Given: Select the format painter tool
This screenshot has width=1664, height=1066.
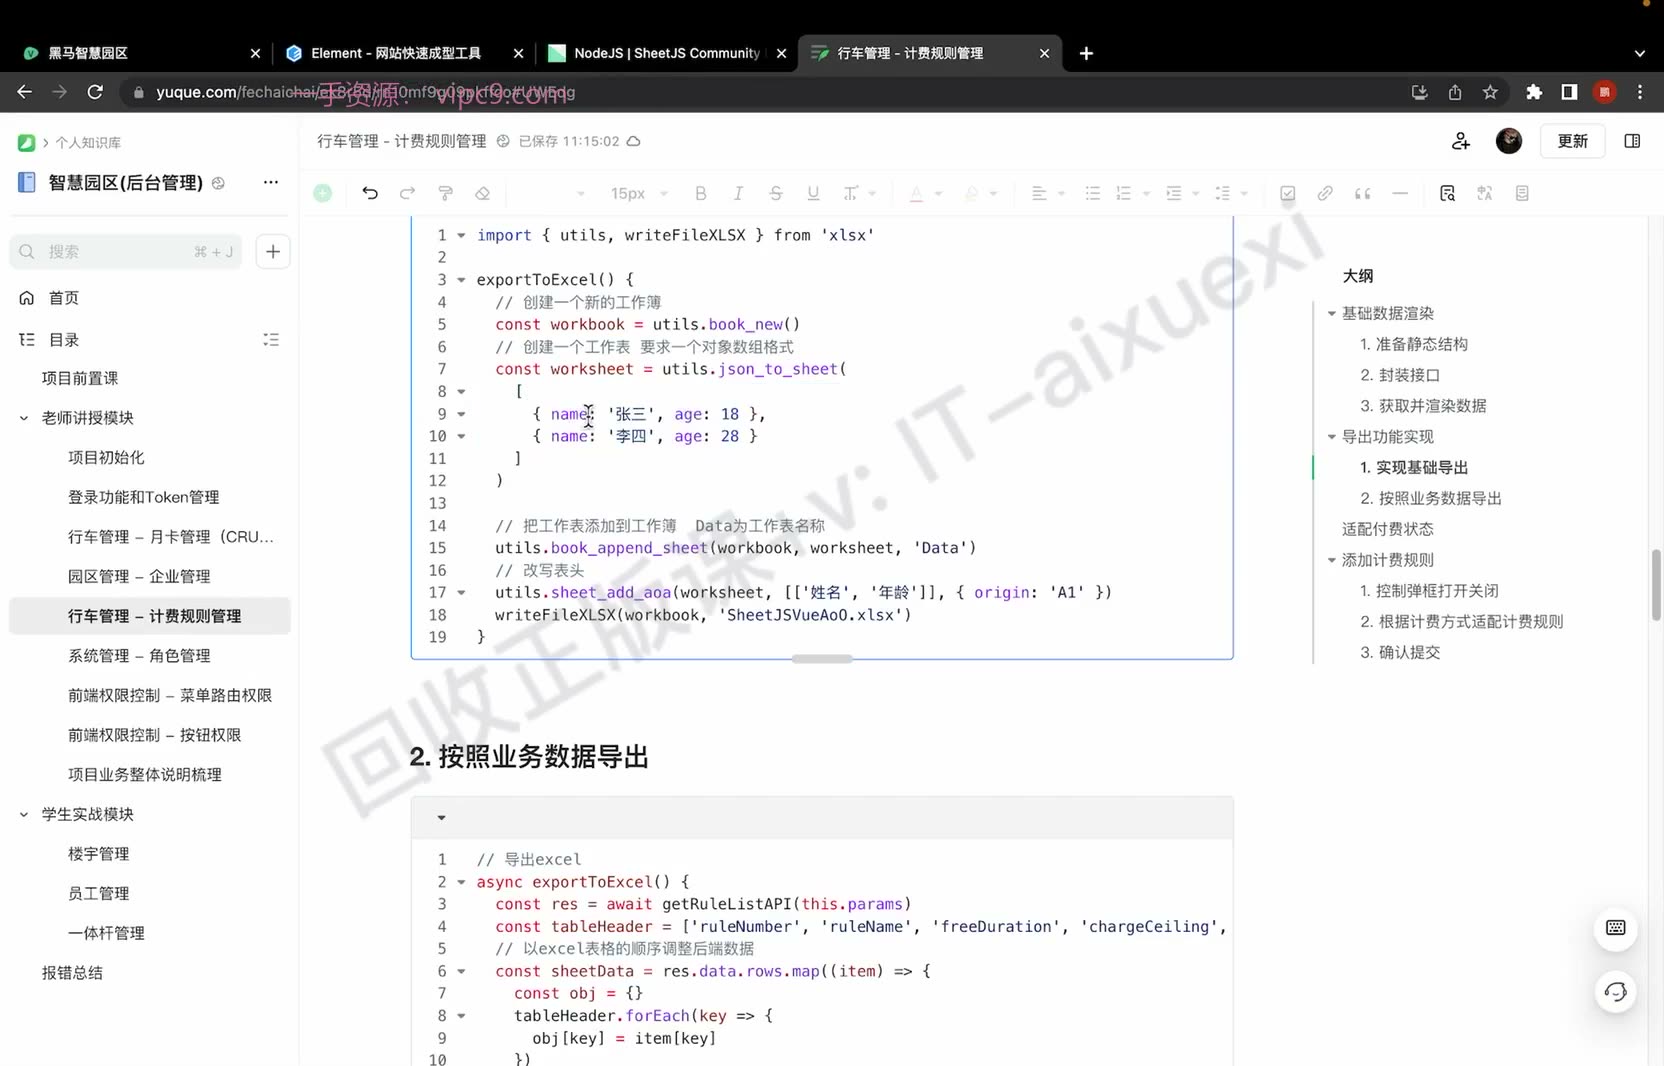Looking at the screenshot, I should click(x=445, y=193).
